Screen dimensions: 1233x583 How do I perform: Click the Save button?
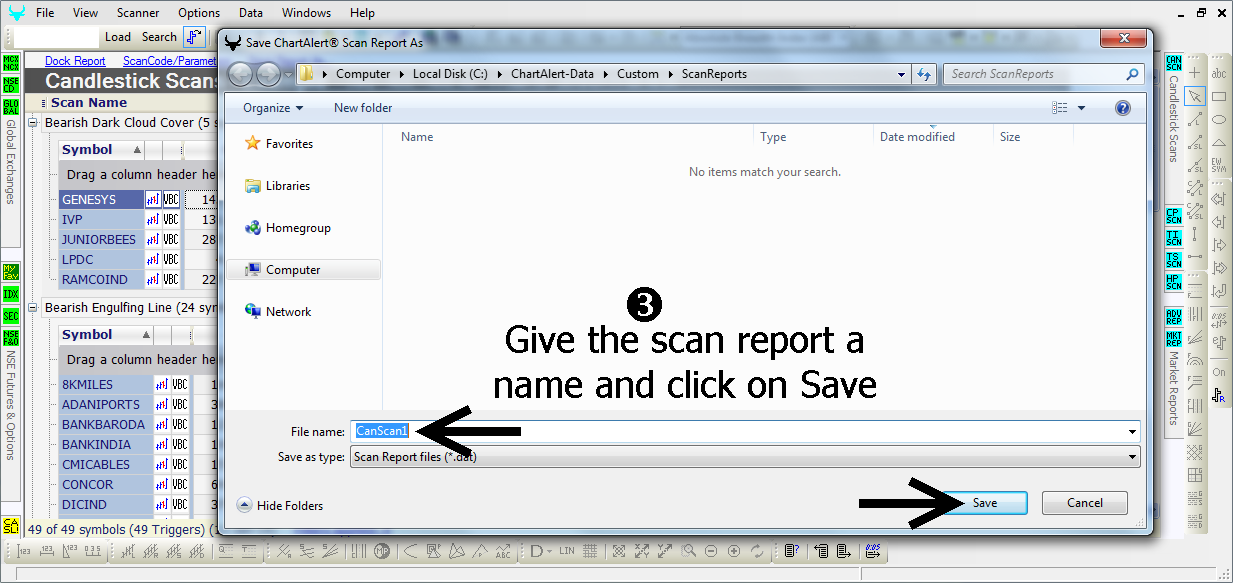pos(985,503)
